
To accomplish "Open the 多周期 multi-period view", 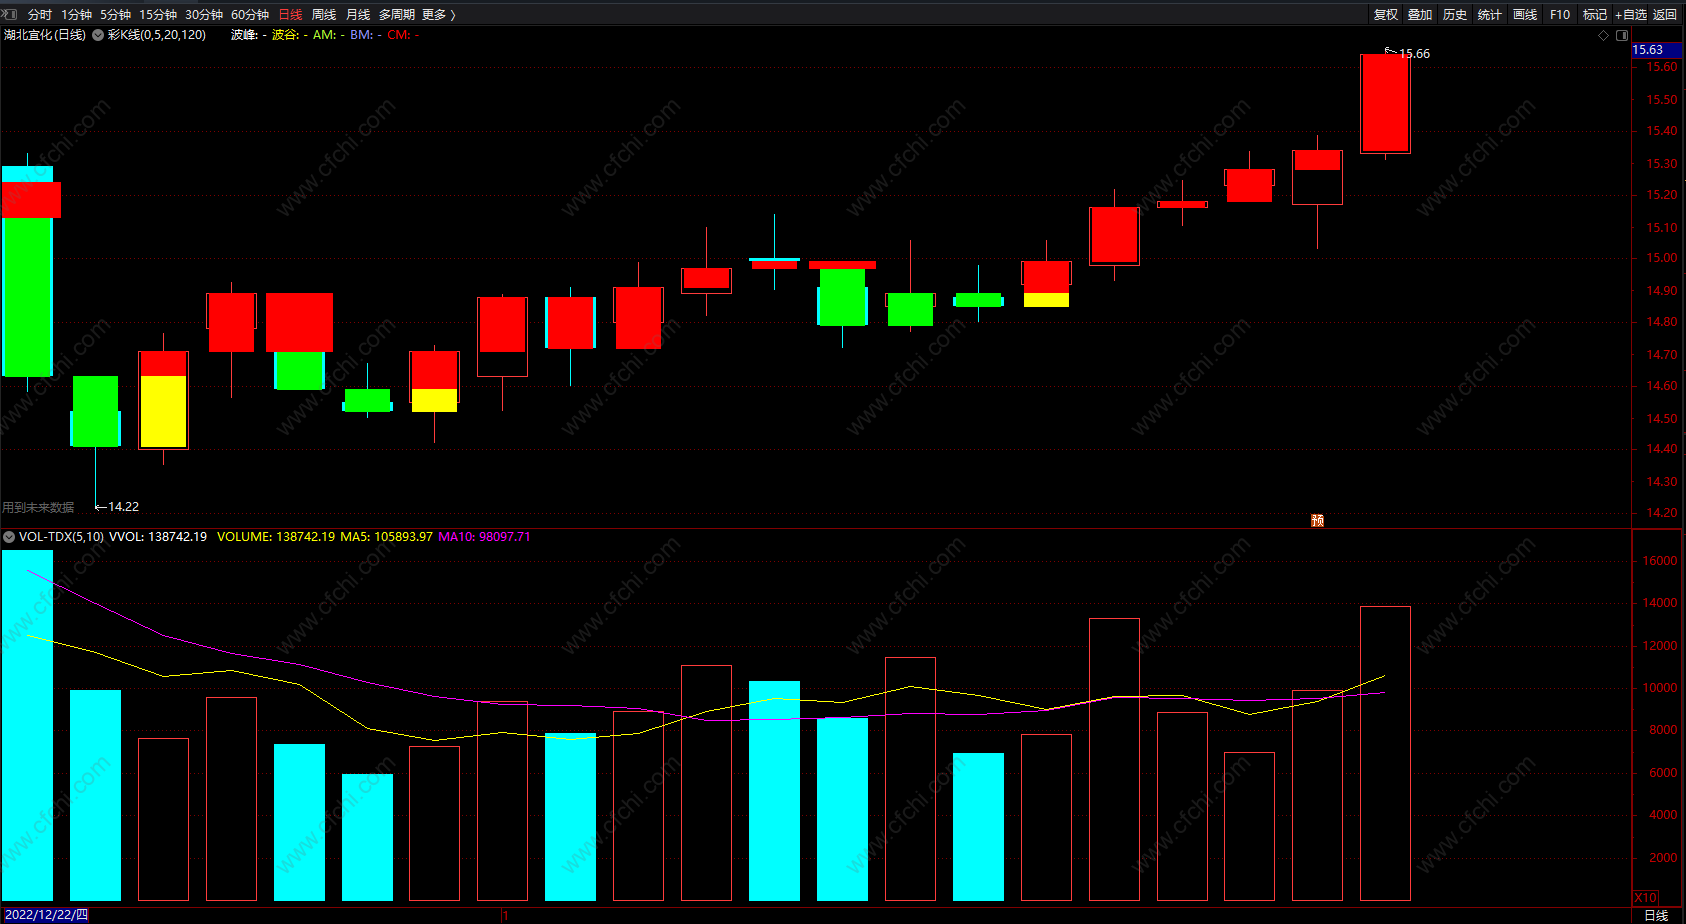I will 397,14.
